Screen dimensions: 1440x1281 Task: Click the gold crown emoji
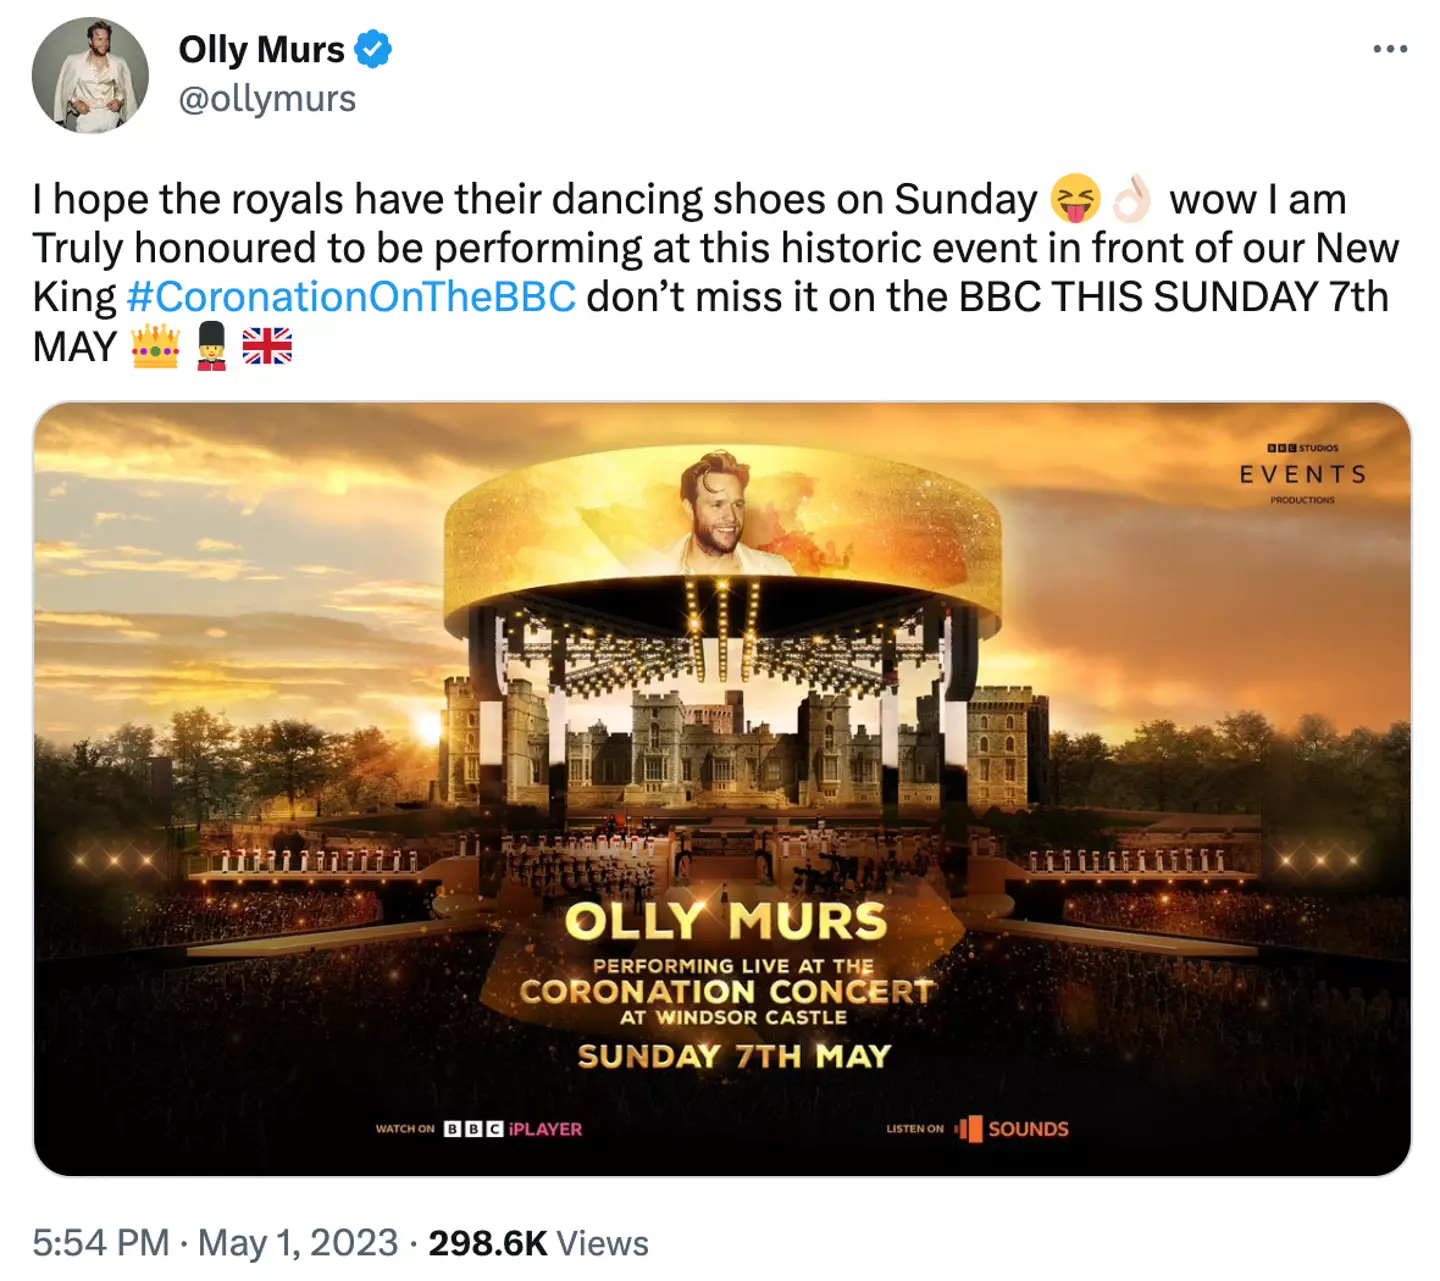tap(155, 346)
